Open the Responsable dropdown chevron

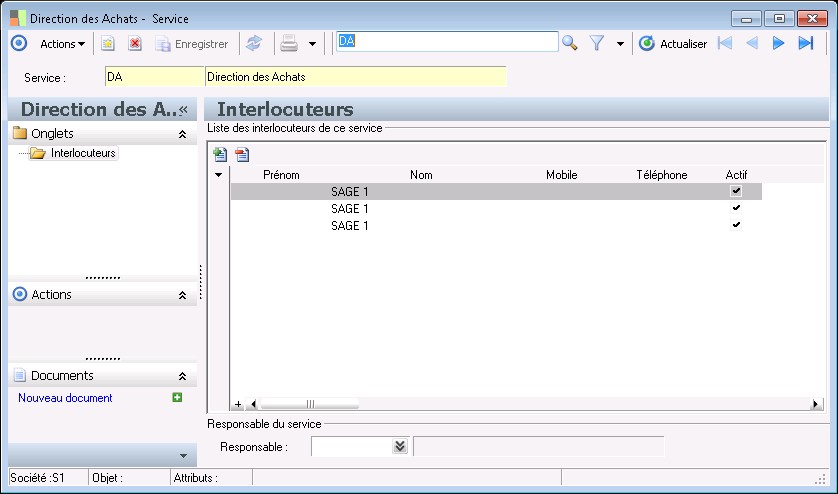click(x=400, y=446)
